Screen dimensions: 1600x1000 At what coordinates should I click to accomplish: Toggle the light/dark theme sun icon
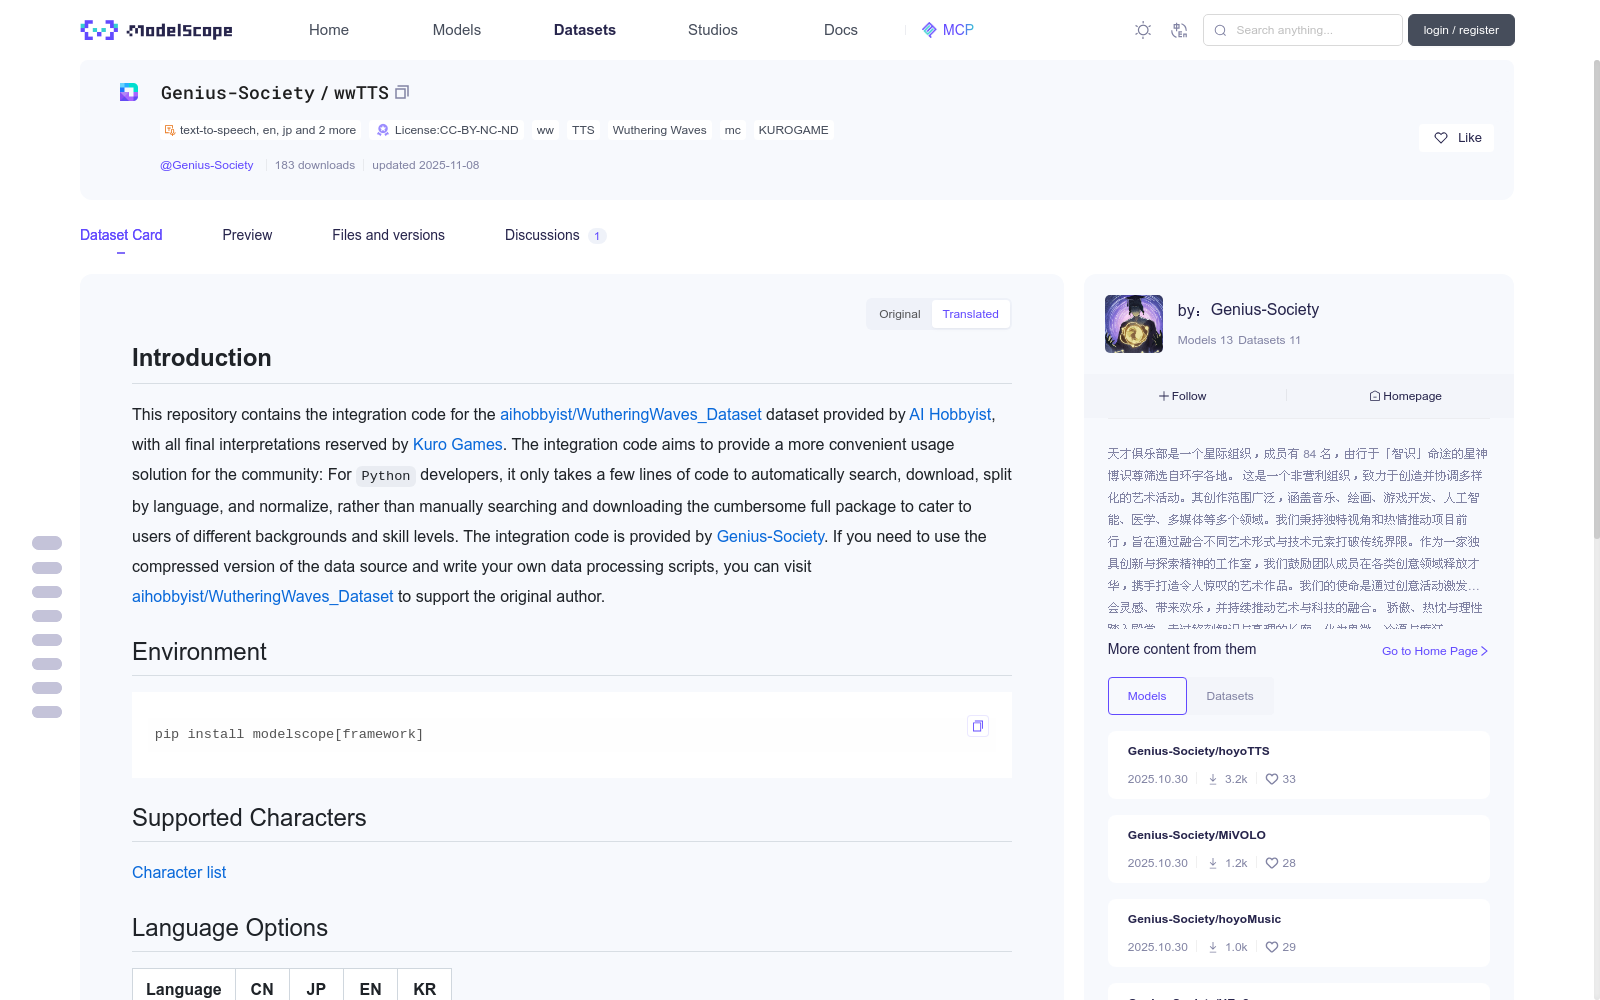pyautogui.click(x=1143, y=30)
